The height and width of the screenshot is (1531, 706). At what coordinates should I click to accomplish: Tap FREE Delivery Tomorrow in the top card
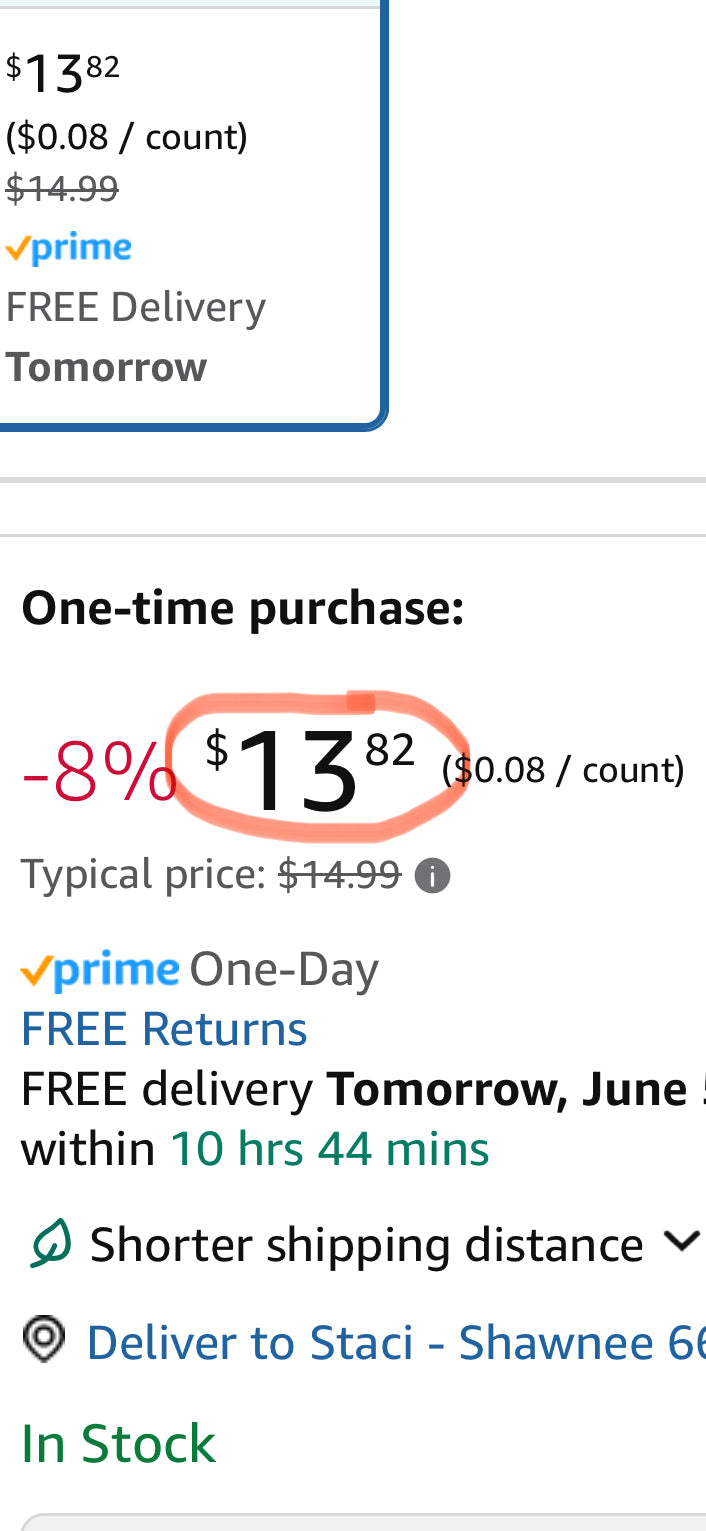[136, 337]
